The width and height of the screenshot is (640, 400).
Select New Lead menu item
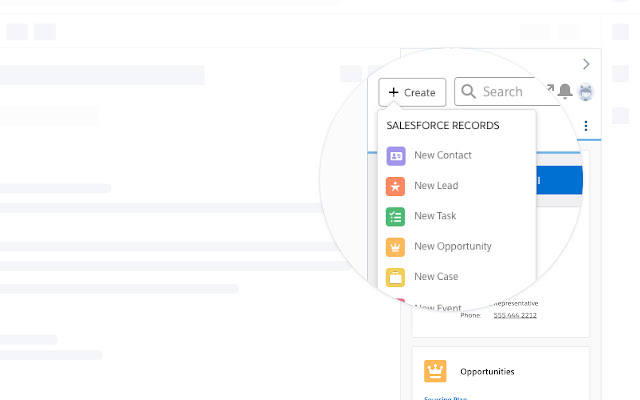[x=436, y=186]
